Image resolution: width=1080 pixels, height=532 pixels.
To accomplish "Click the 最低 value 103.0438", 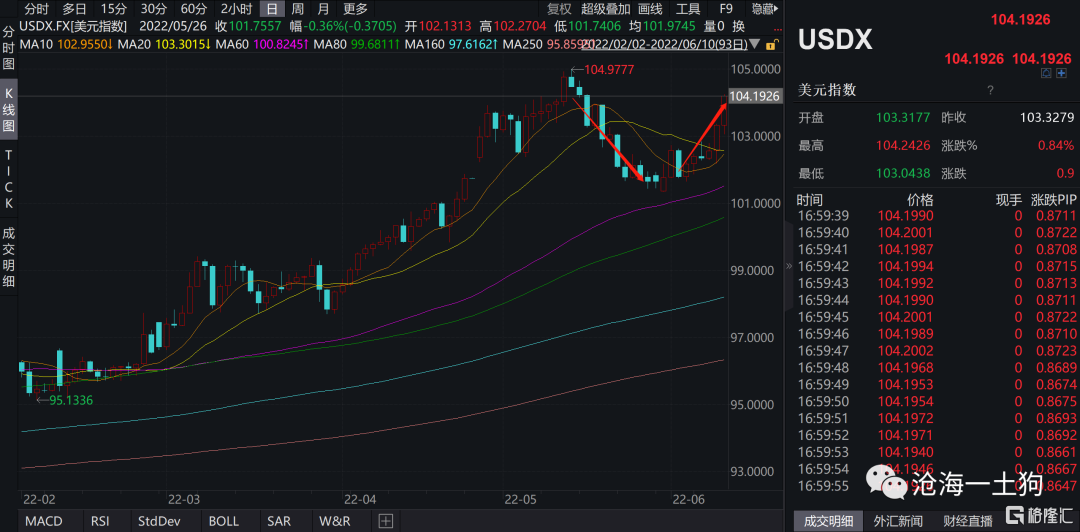I will pos(903,174).
